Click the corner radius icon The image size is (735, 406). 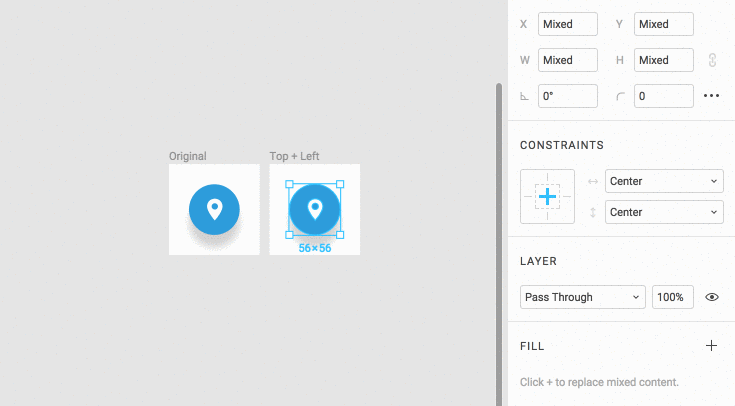click(620, 97)
